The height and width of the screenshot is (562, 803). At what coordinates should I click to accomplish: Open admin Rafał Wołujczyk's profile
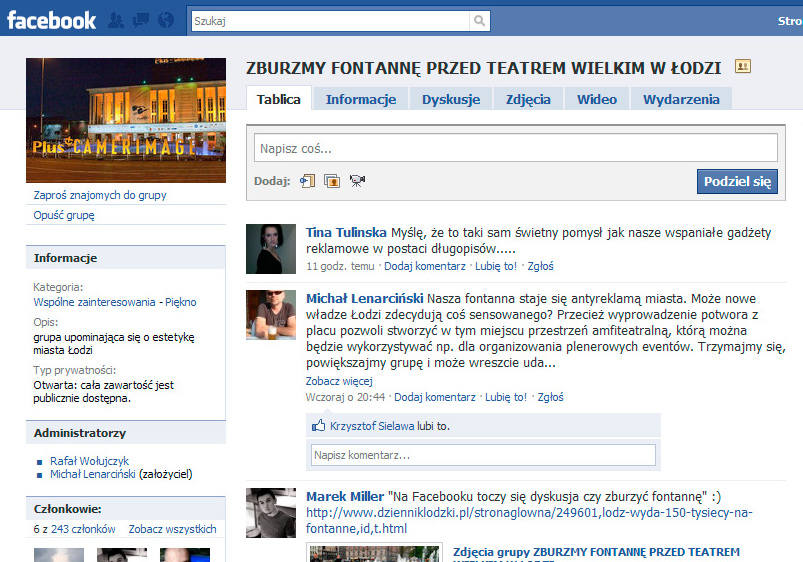[89, 461]
